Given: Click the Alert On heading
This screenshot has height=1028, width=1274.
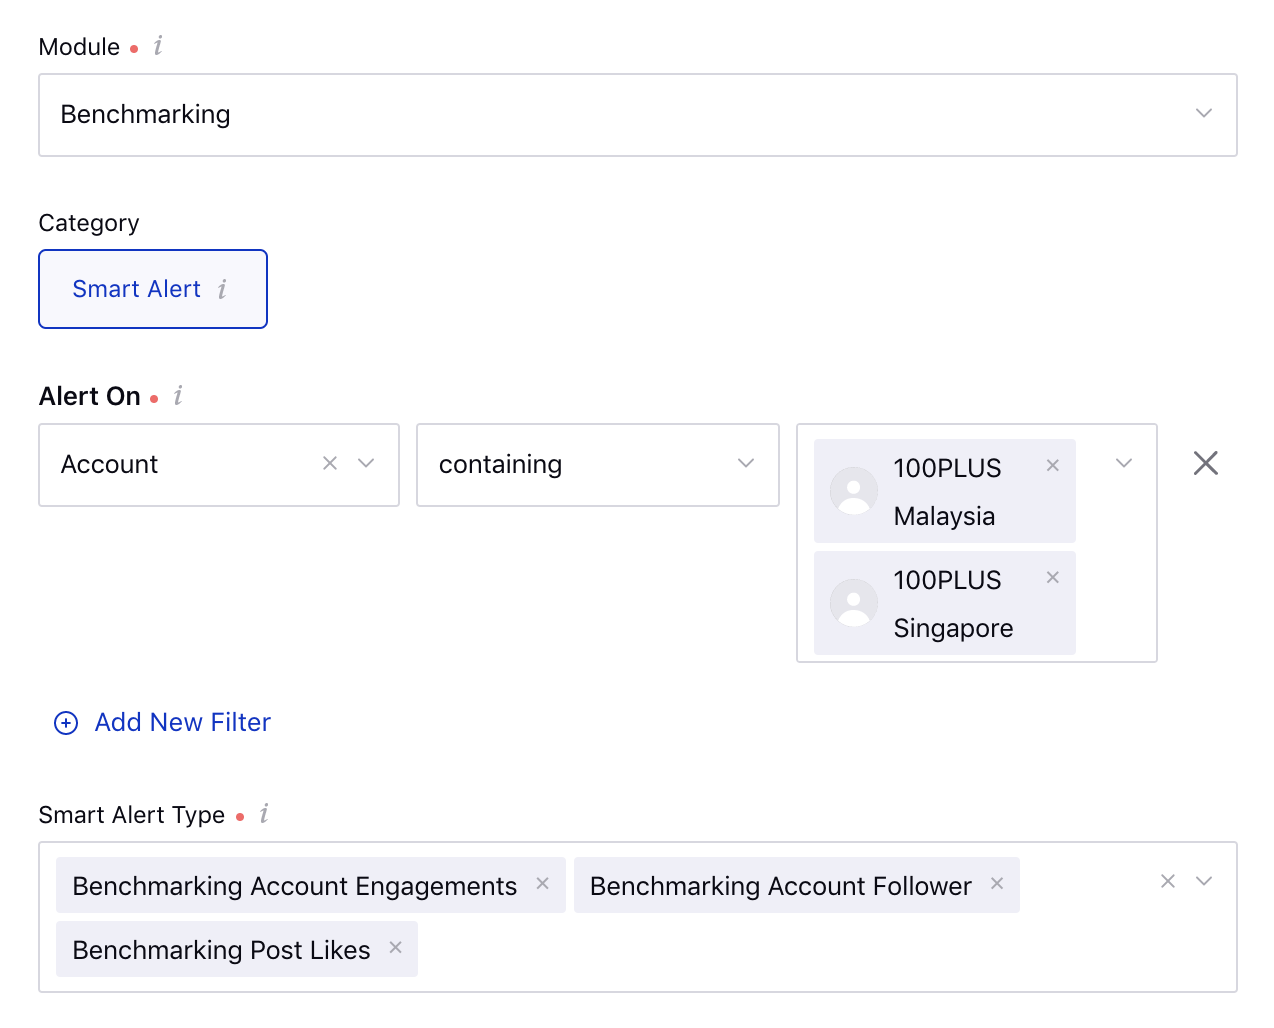Looking at the screenshot, I should 90,396.
